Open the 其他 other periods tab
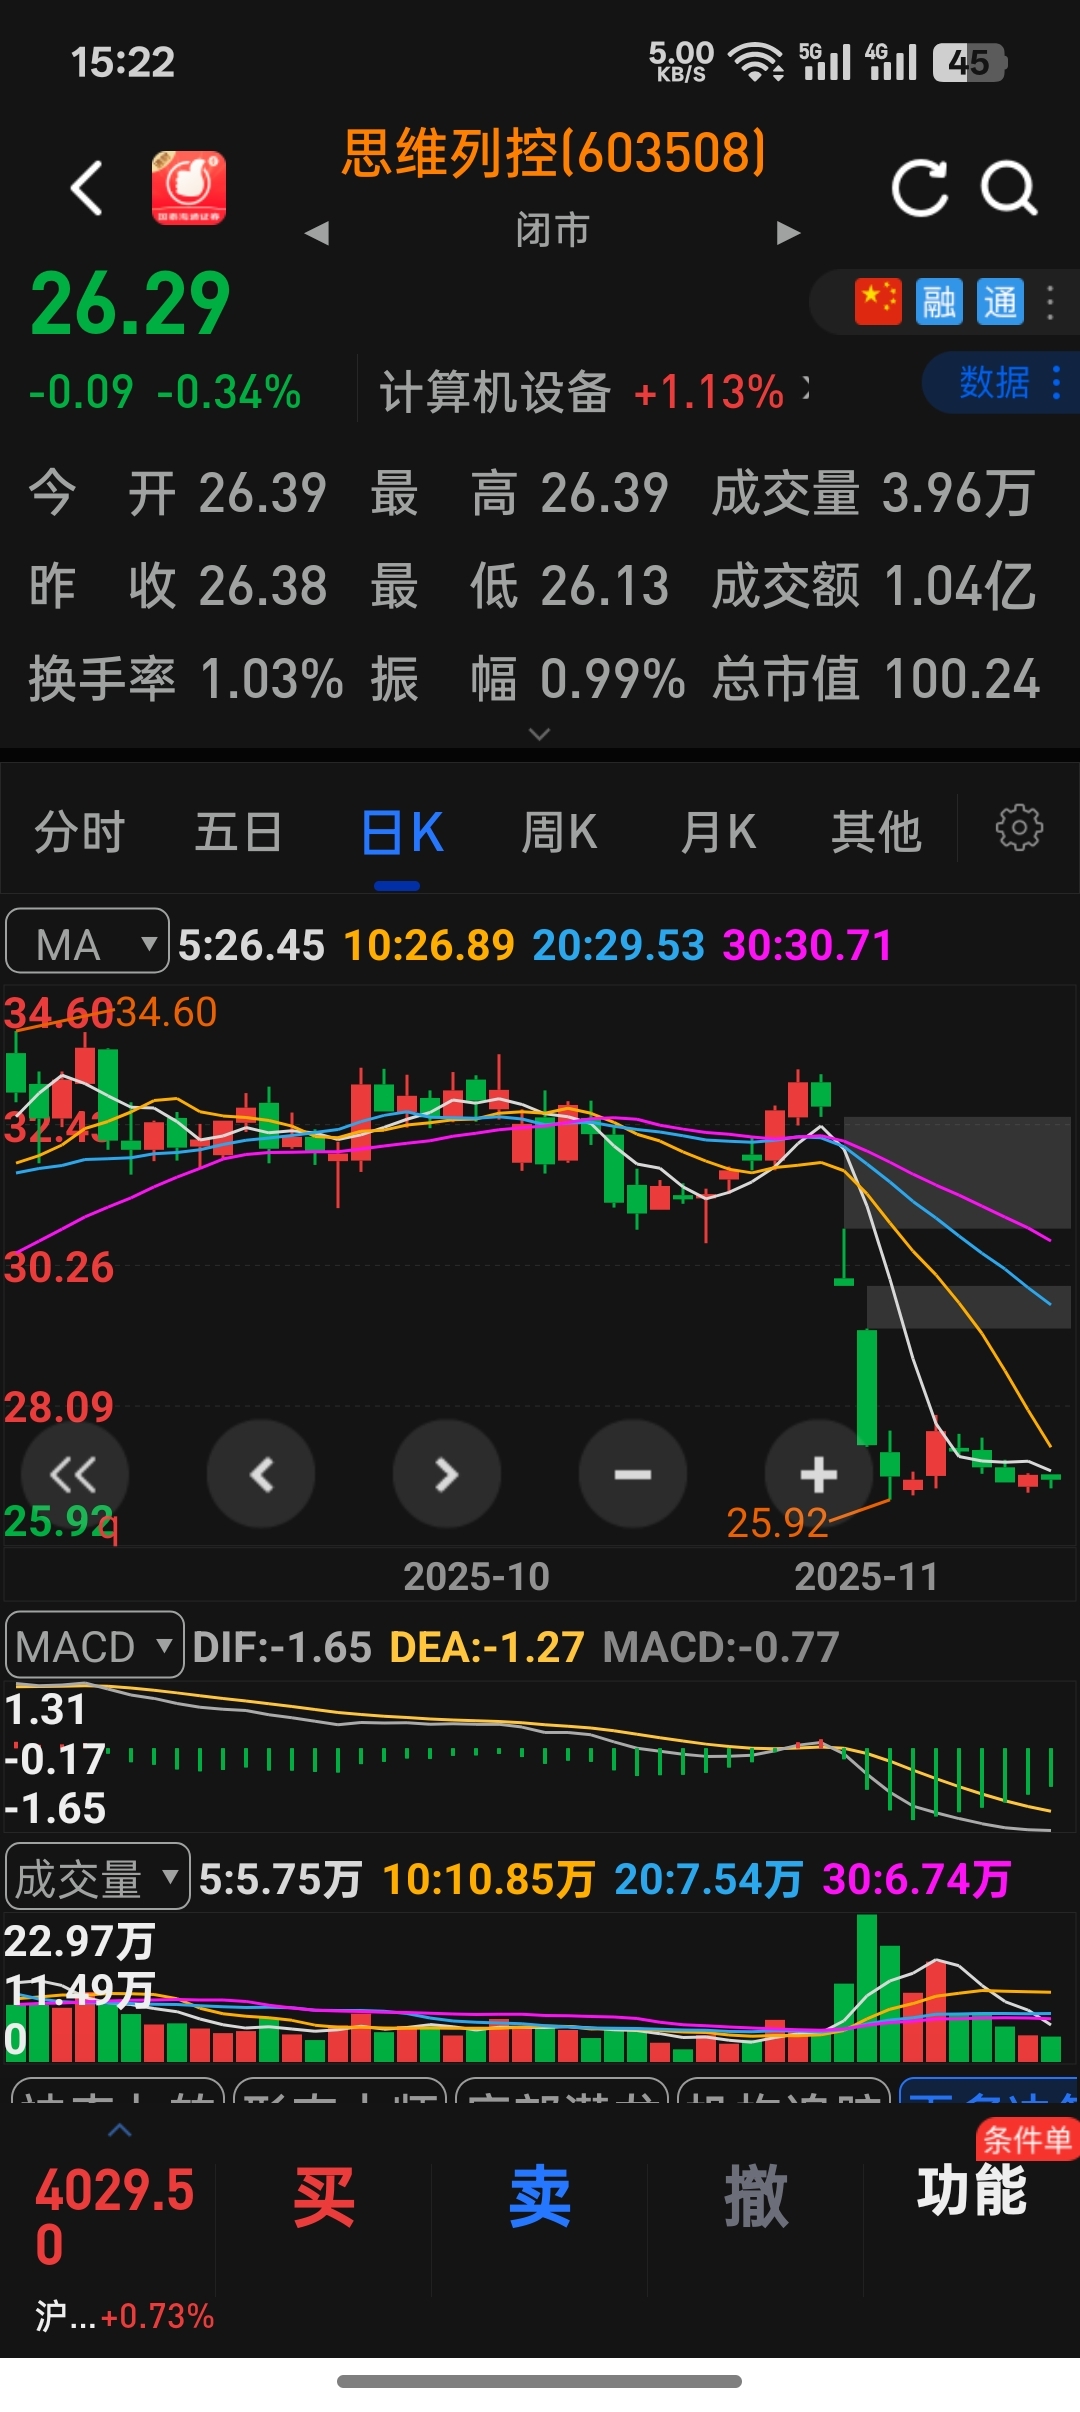The image size is (1080, 2412). tap(876, 832)
